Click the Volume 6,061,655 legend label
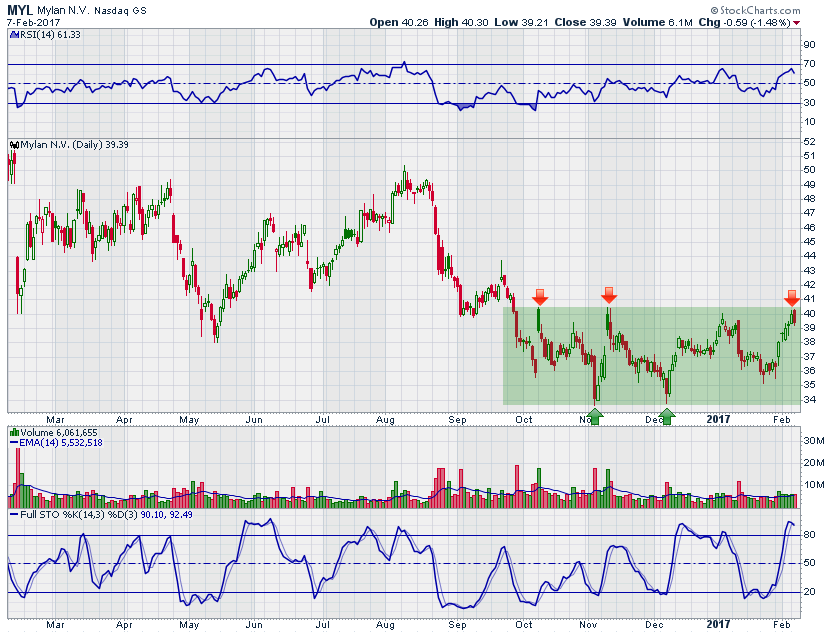Image resolution: width=831 pixels, height=640 pixels. 59,433
